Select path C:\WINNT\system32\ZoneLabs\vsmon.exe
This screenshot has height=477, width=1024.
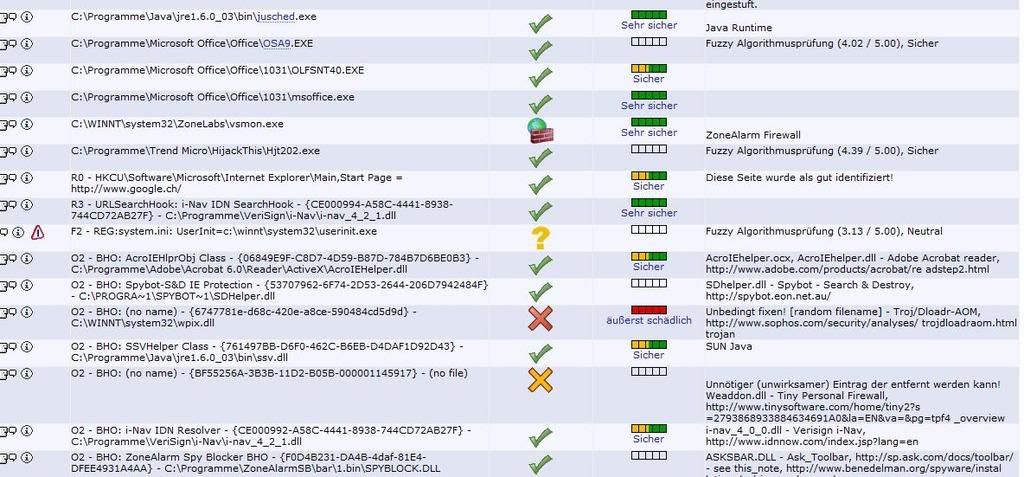click(x=178, y=123)
